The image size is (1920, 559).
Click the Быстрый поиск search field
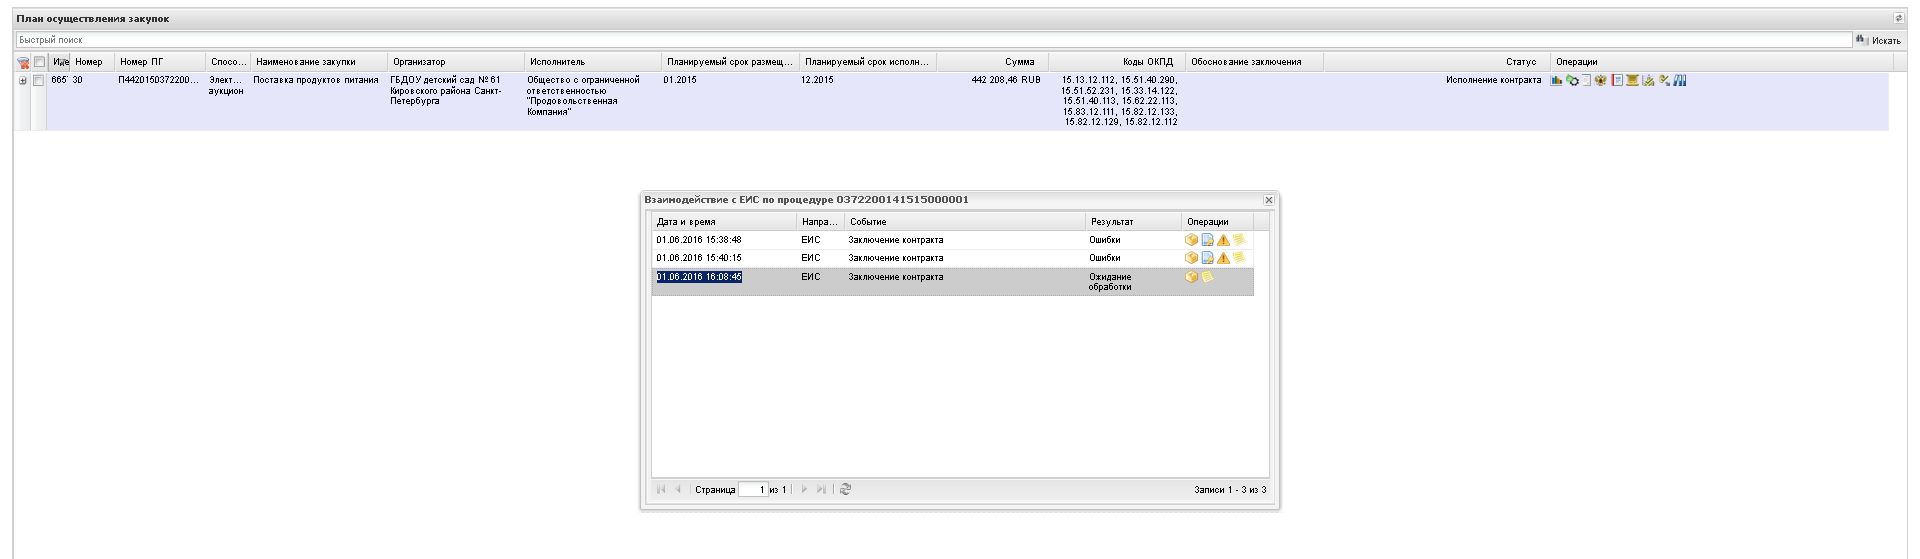(x=933, y=40)
